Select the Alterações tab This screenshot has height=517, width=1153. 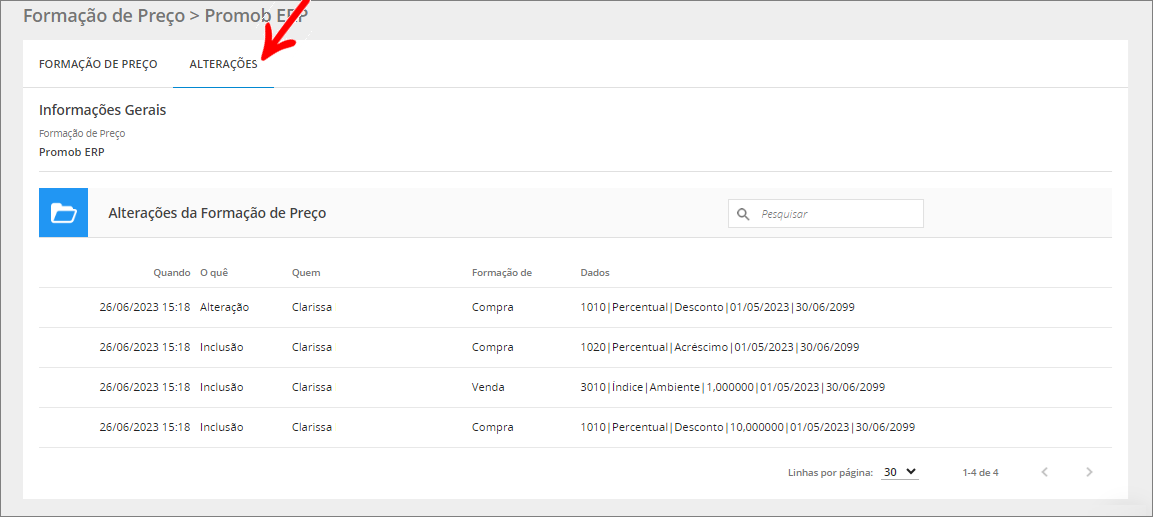[223, 64]
